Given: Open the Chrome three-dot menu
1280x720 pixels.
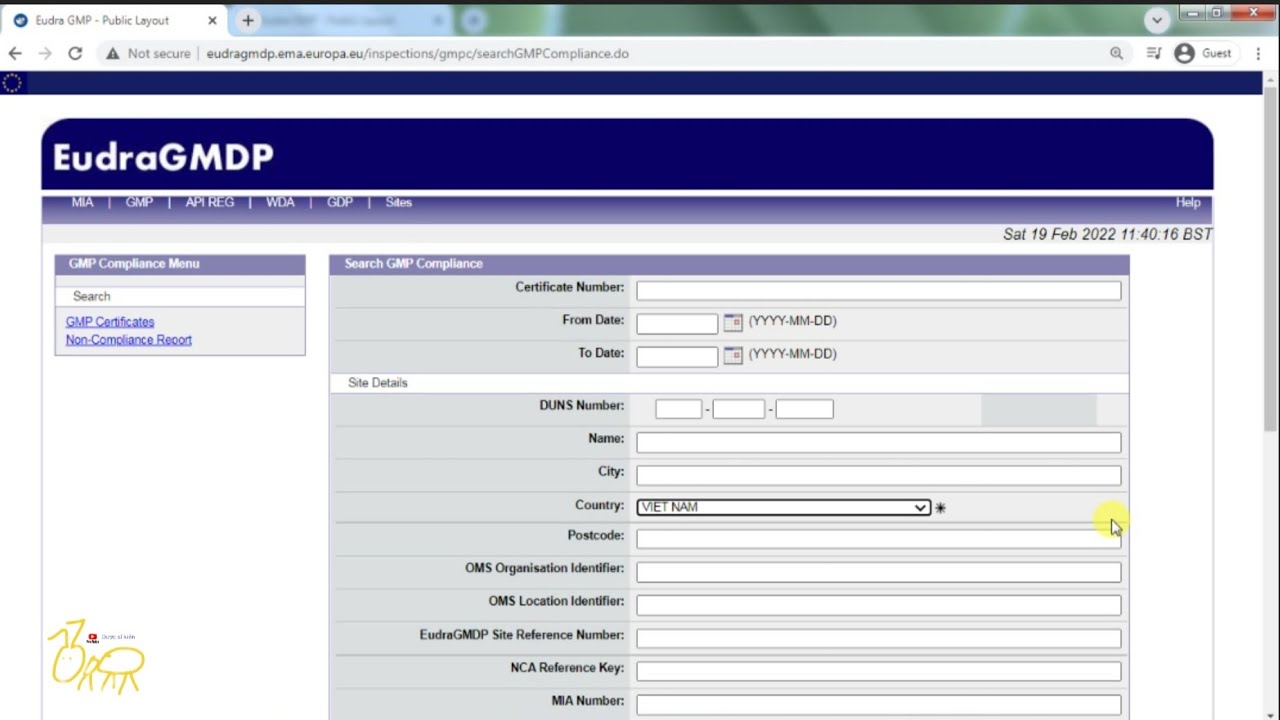Looking at the screenshot, I should click(1258, 53).
